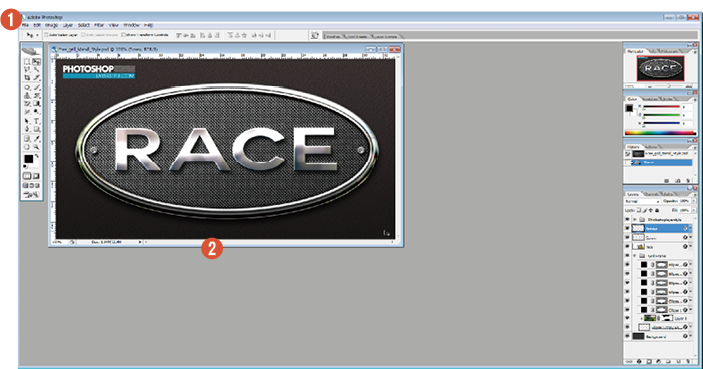Select the Rectangular Marquee tool

(x=26, y=61)
